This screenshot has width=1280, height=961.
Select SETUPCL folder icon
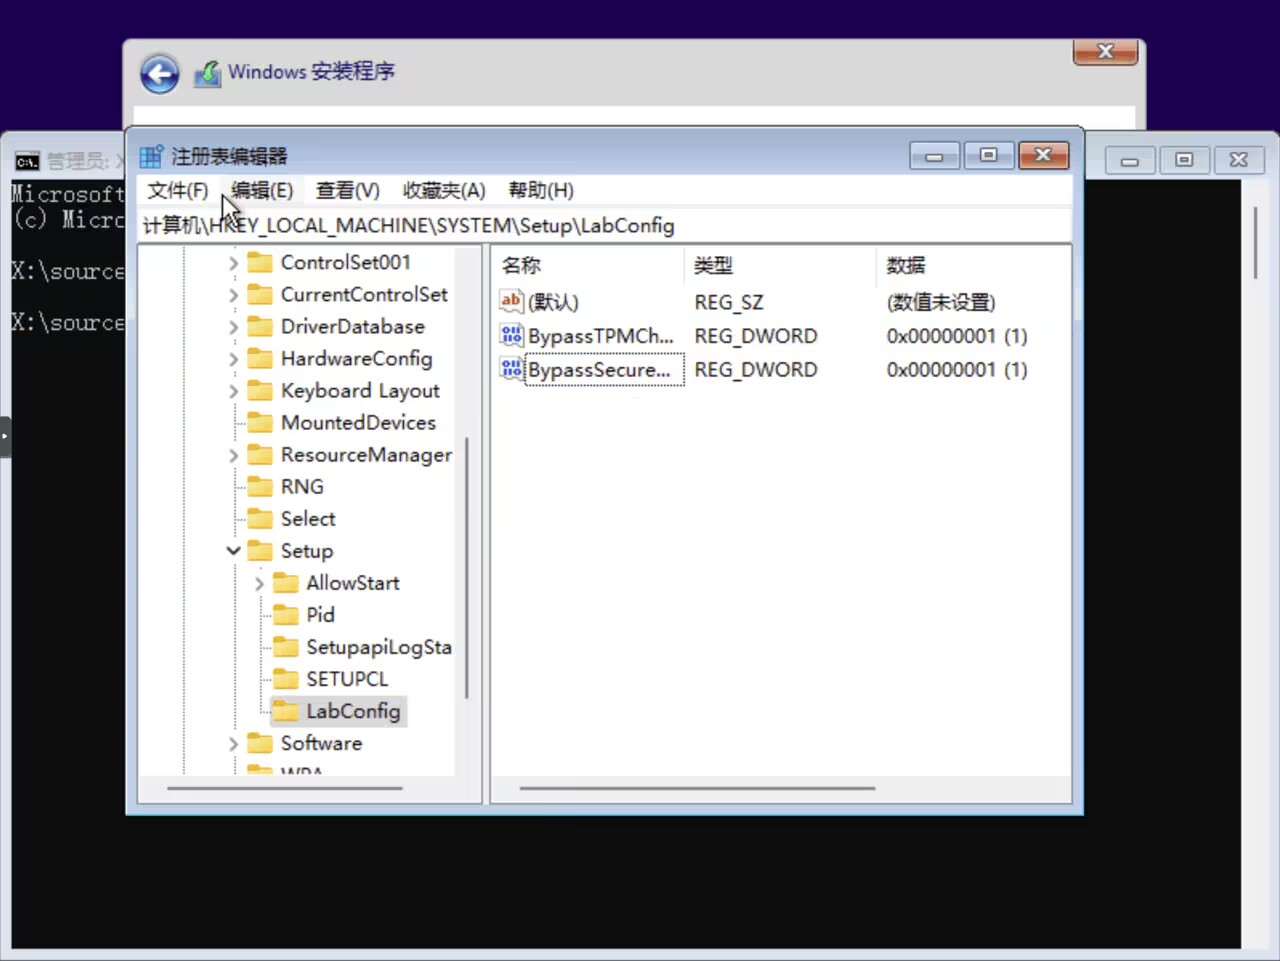pyautogui.click(x=286, y=678)
